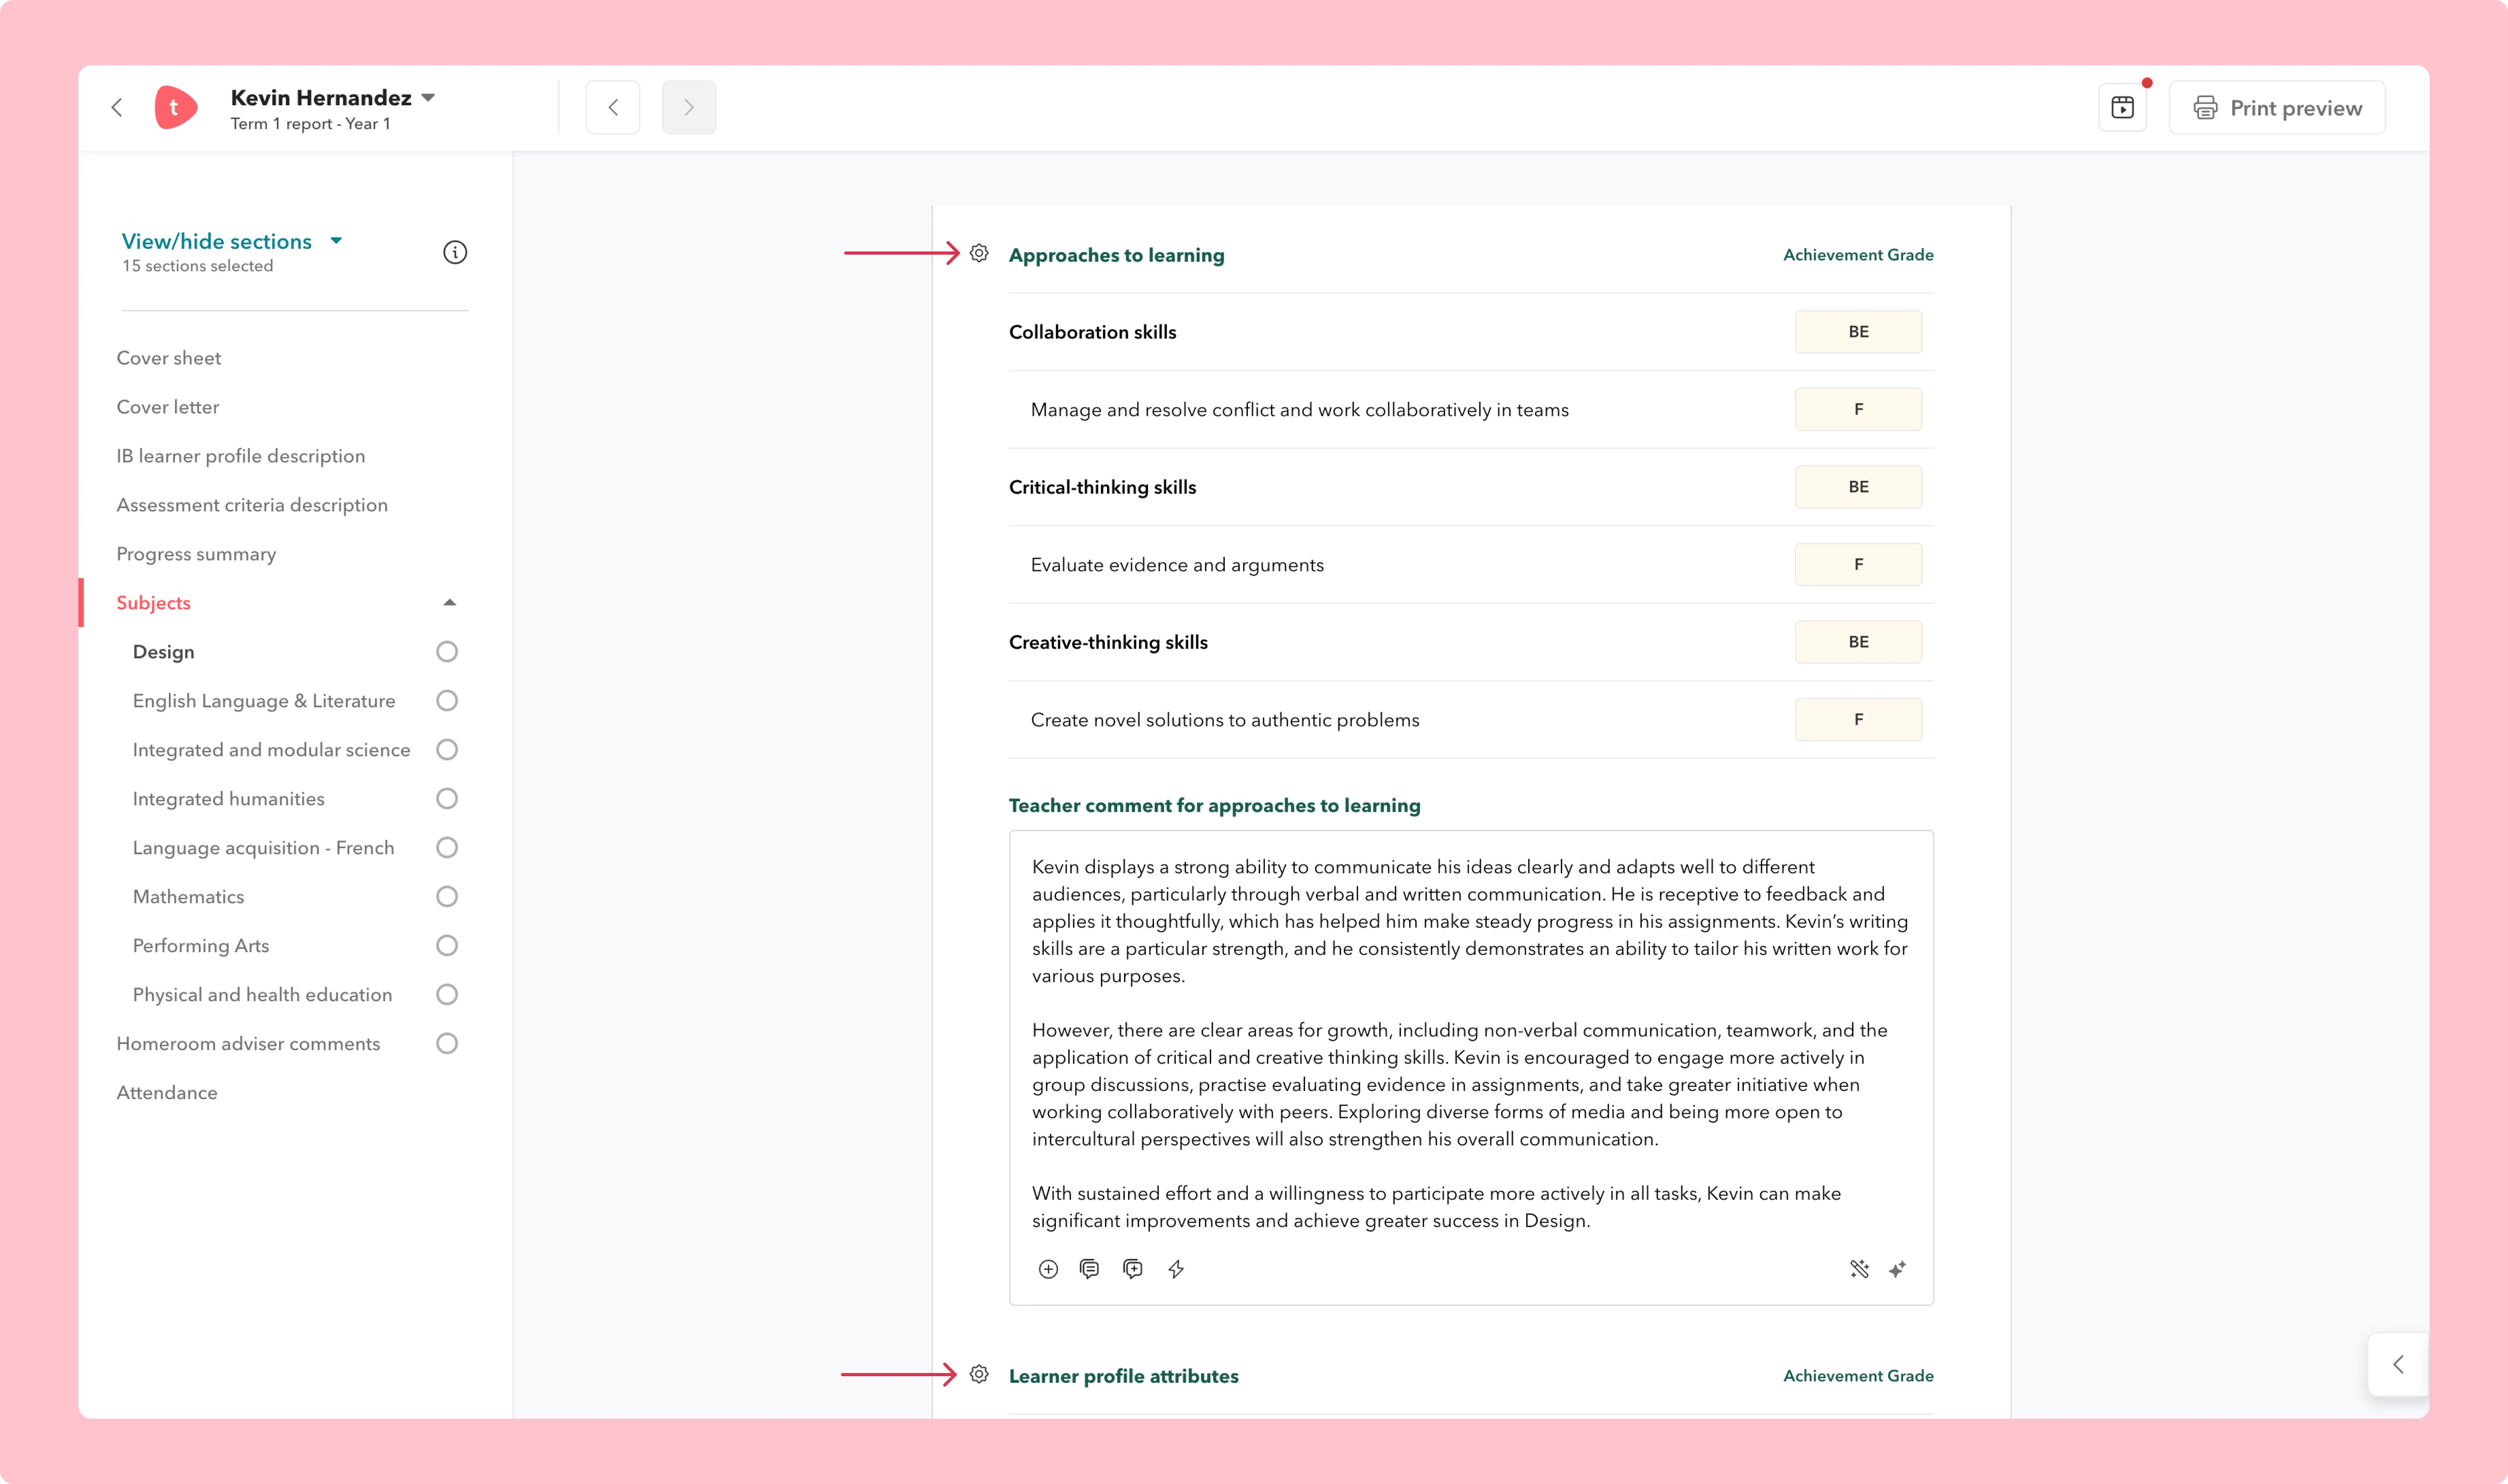Viewport: 2508px width, 1484px height.
Task: Select Progress summary in the sidebar
Action: (x=196, y=554)
